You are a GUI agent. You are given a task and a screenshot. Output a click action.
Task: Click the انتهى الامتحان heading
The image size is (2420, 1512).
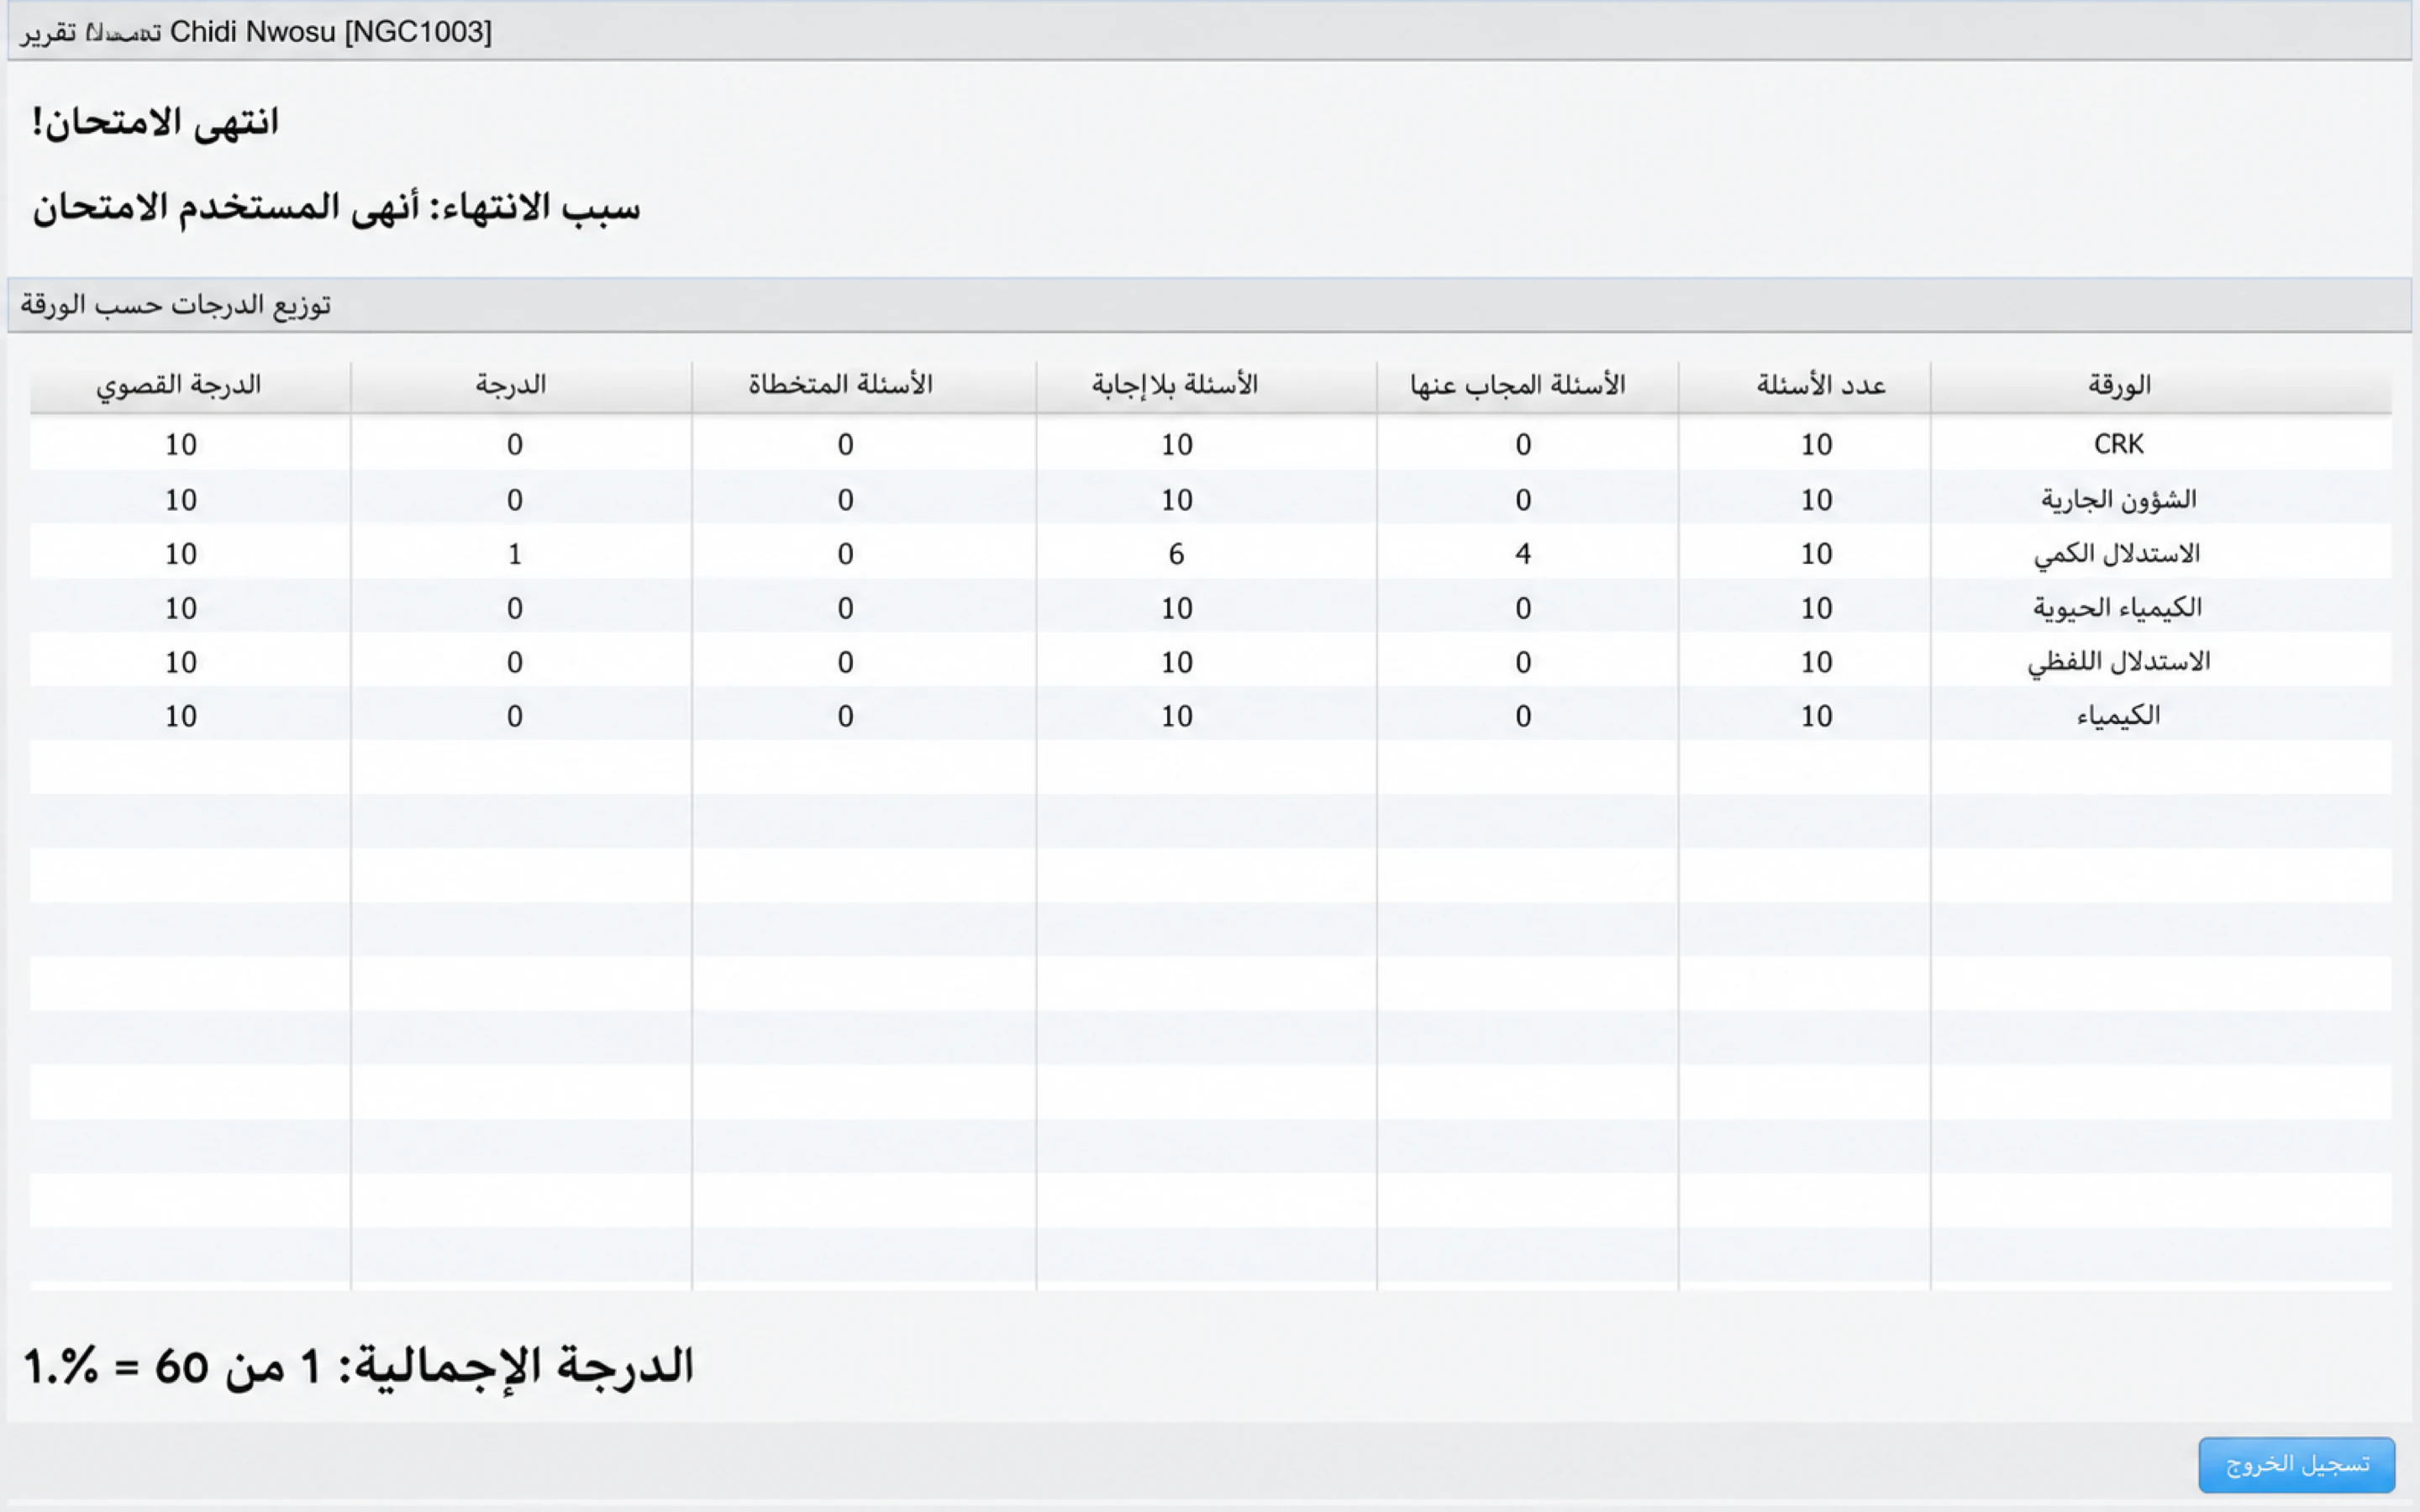(155, 122)
